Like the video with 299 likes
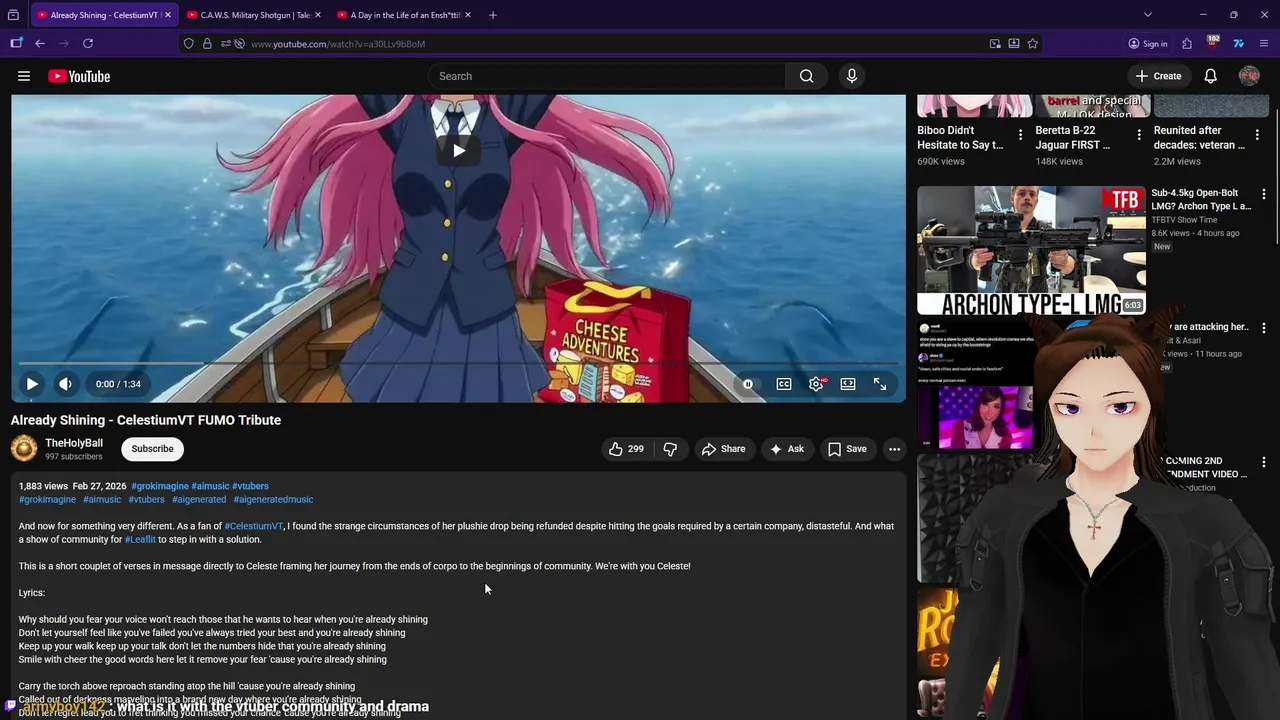The image size is (1280, 720). coord(626,449)
